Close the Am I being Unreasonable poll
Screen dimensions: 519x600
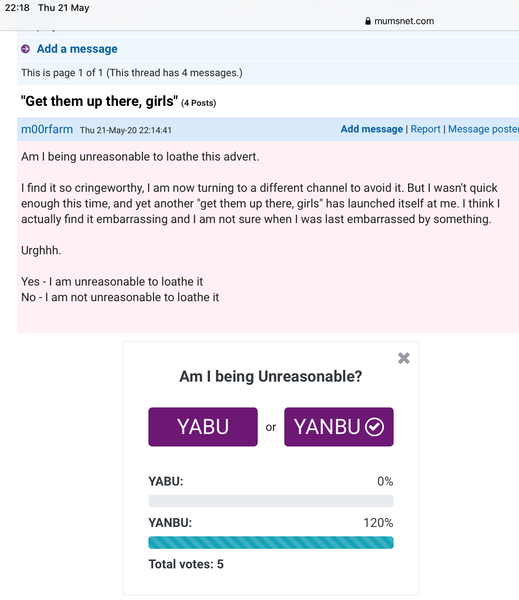[x=404, y=358]
